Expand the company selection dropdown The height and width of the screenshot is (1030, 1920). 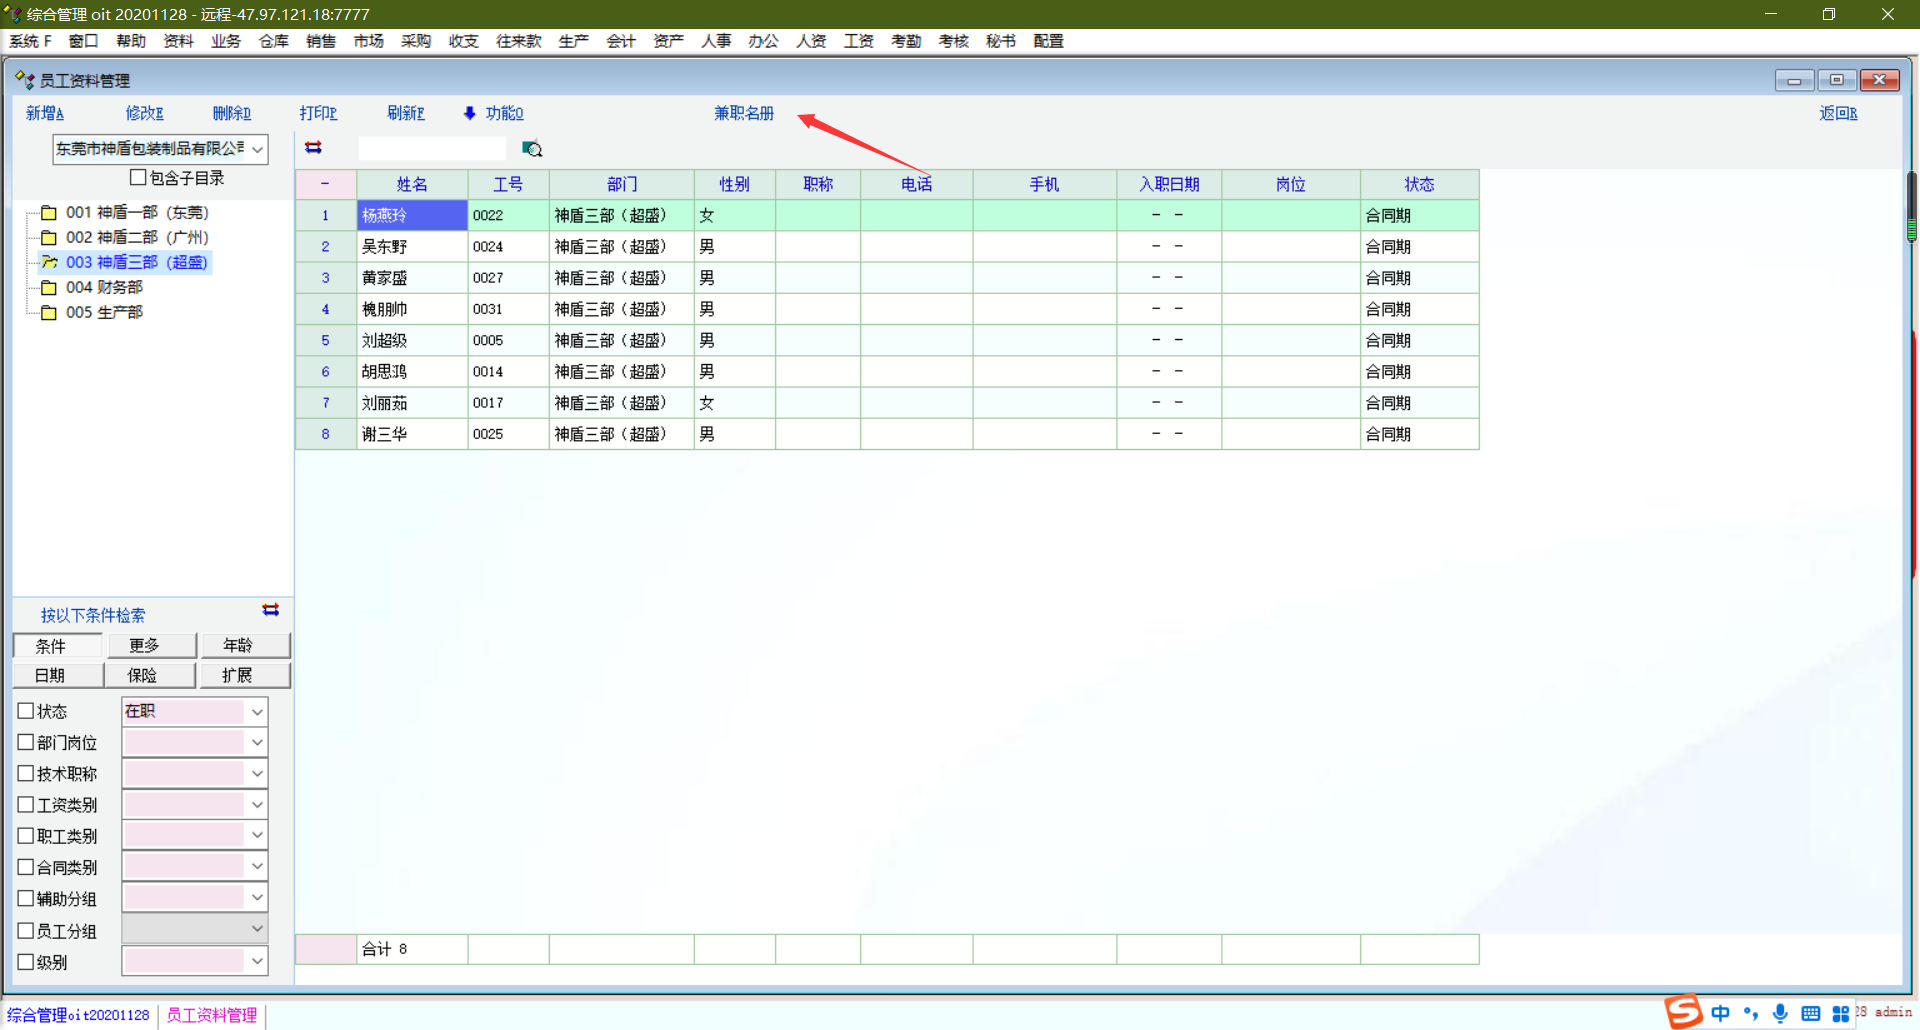click(x=257, y=149)
